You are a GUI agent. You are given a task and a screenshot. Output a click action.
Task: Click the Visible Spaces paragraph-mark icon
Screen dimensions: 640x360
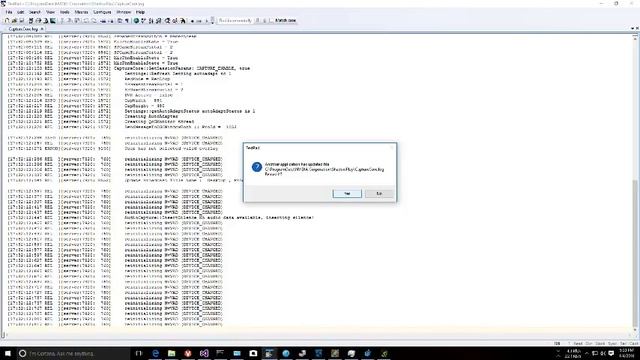pos(127,20)
